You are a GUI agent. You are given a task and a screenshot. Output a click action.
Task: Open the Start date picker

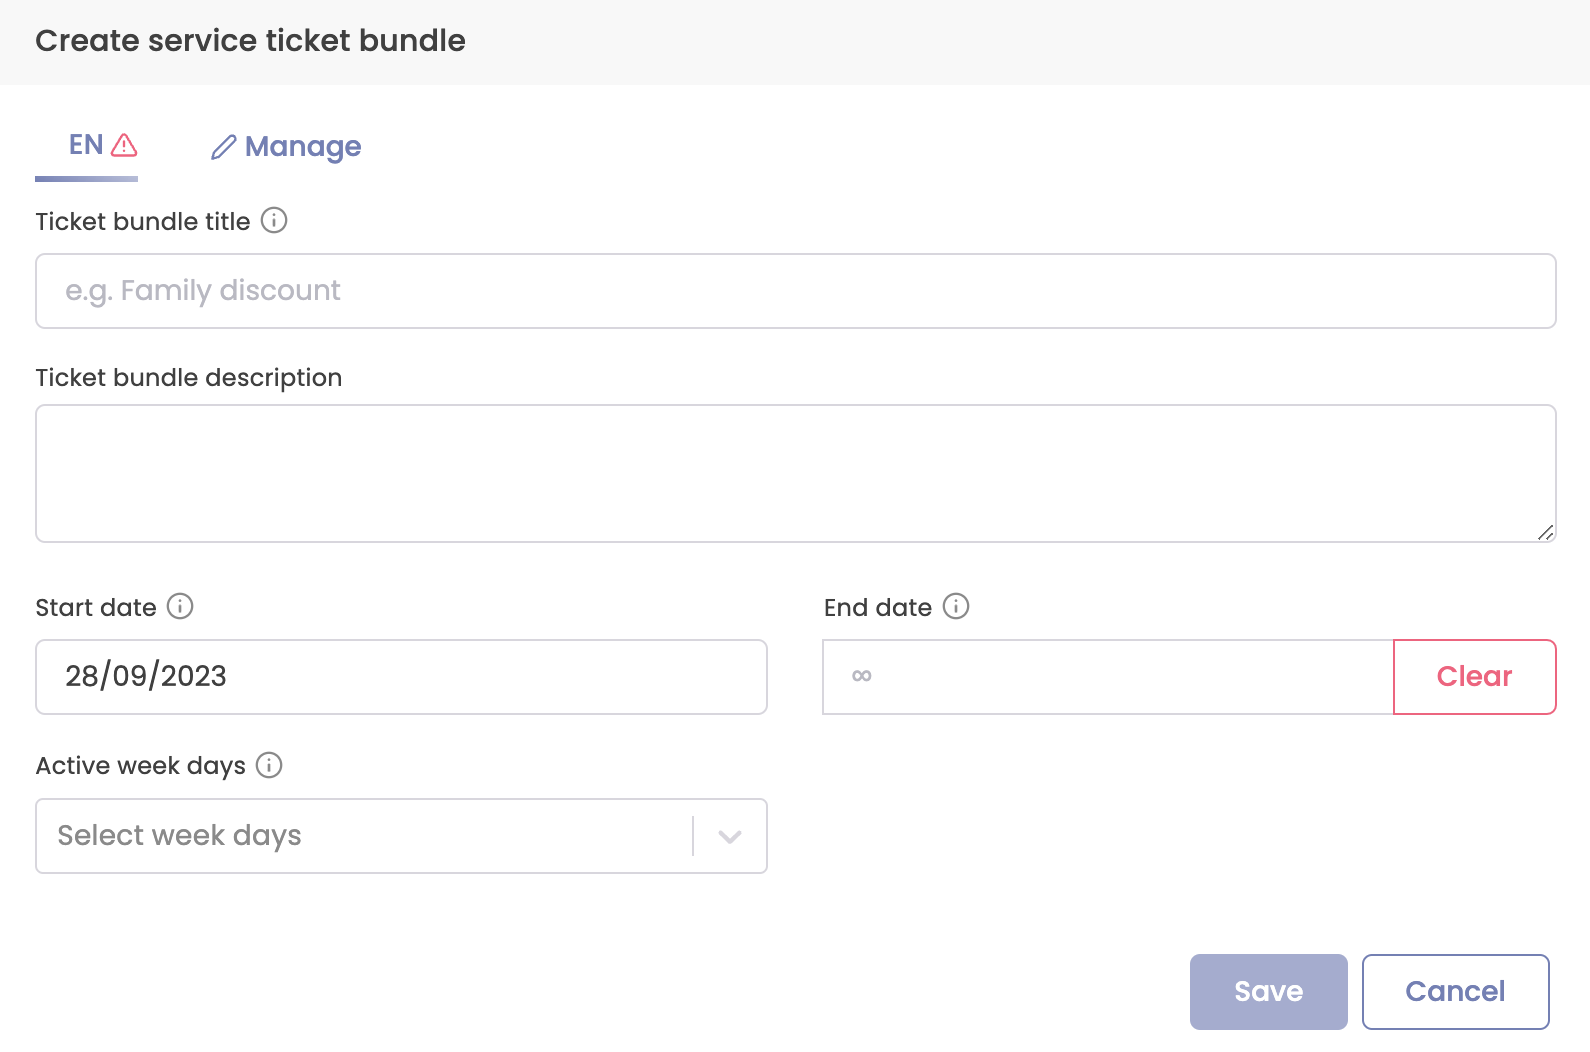[x=400, y=676]
